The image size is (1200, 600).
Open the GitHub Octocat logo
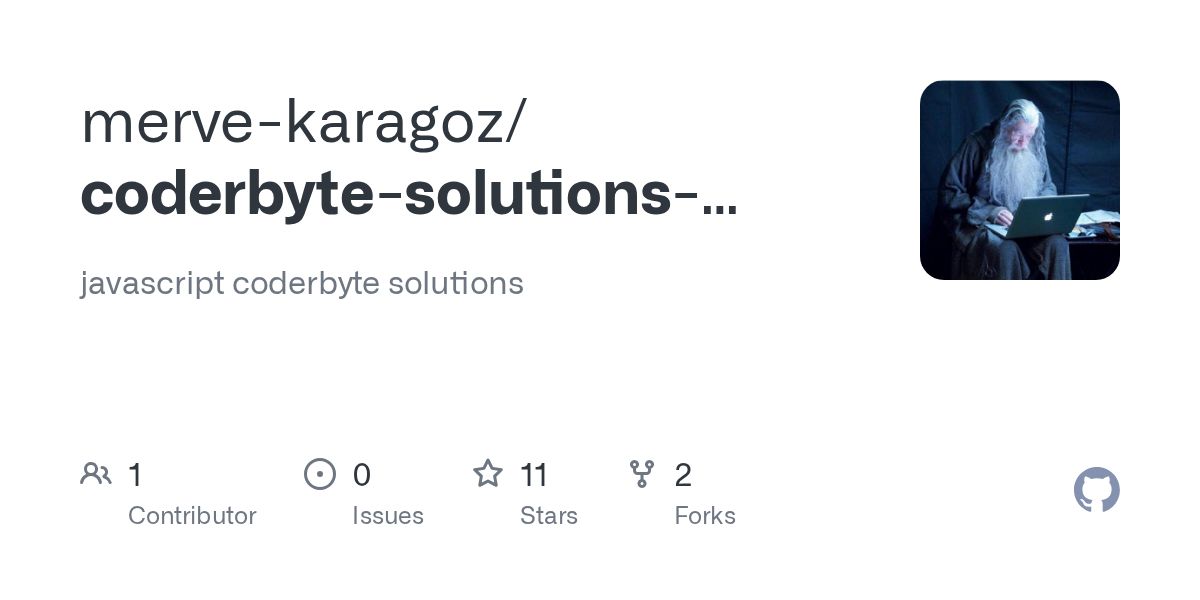pos(1097,490)
